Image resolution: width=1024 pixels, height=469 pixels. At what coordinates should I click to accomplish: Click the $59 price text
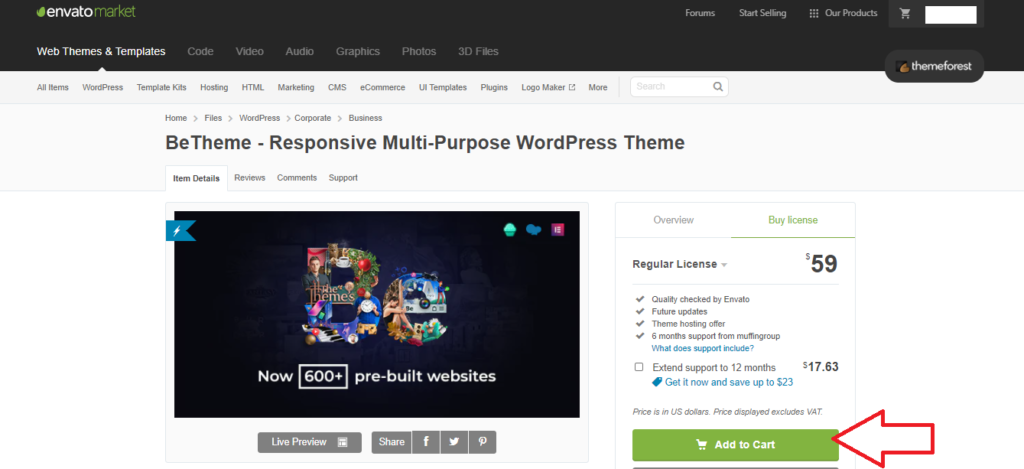tap(822, 264)
